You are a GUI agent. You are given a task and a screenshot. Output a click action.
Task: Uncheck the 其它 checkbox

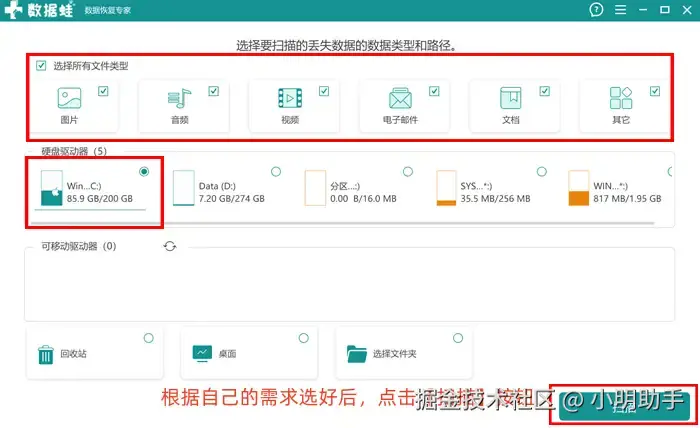[x=654, y=91]
